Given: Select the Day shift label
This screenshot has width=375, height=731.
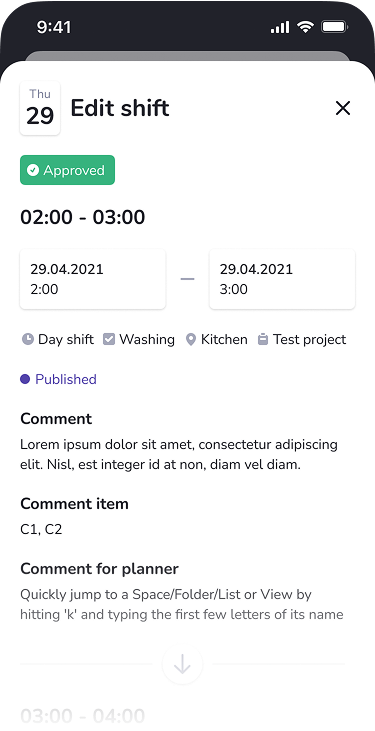Looking at the screenshot, I should tap(66, 339).
